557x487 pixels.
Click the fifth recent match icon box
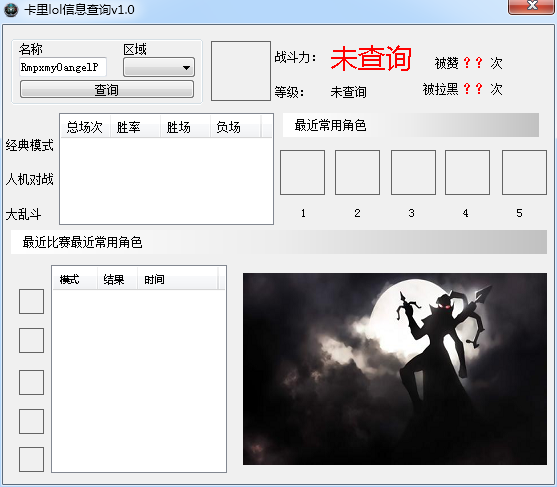click(31, 459)
